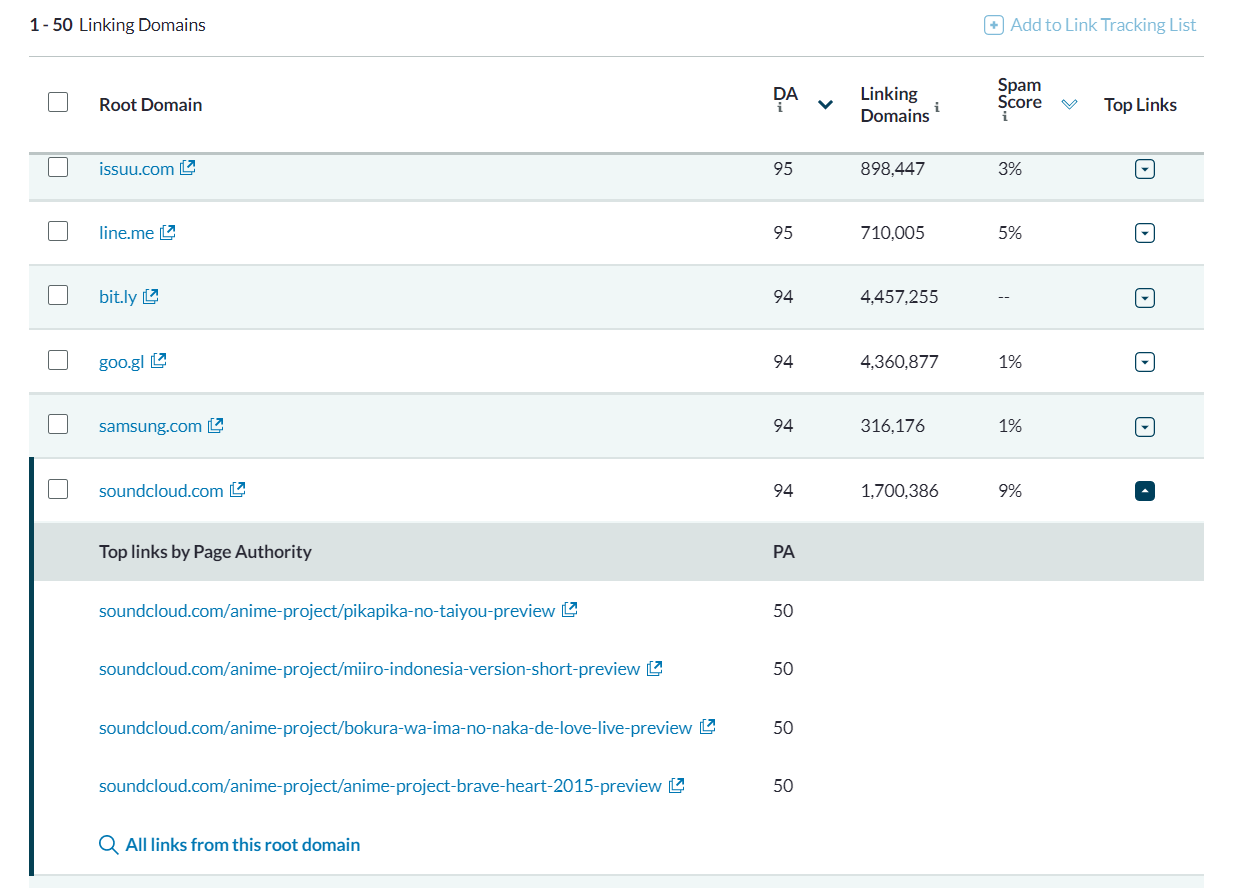The width and height of the screenshot is (1236, 888).
Task: Expand top links for issuu.com
Action: tap(1145, 170)
